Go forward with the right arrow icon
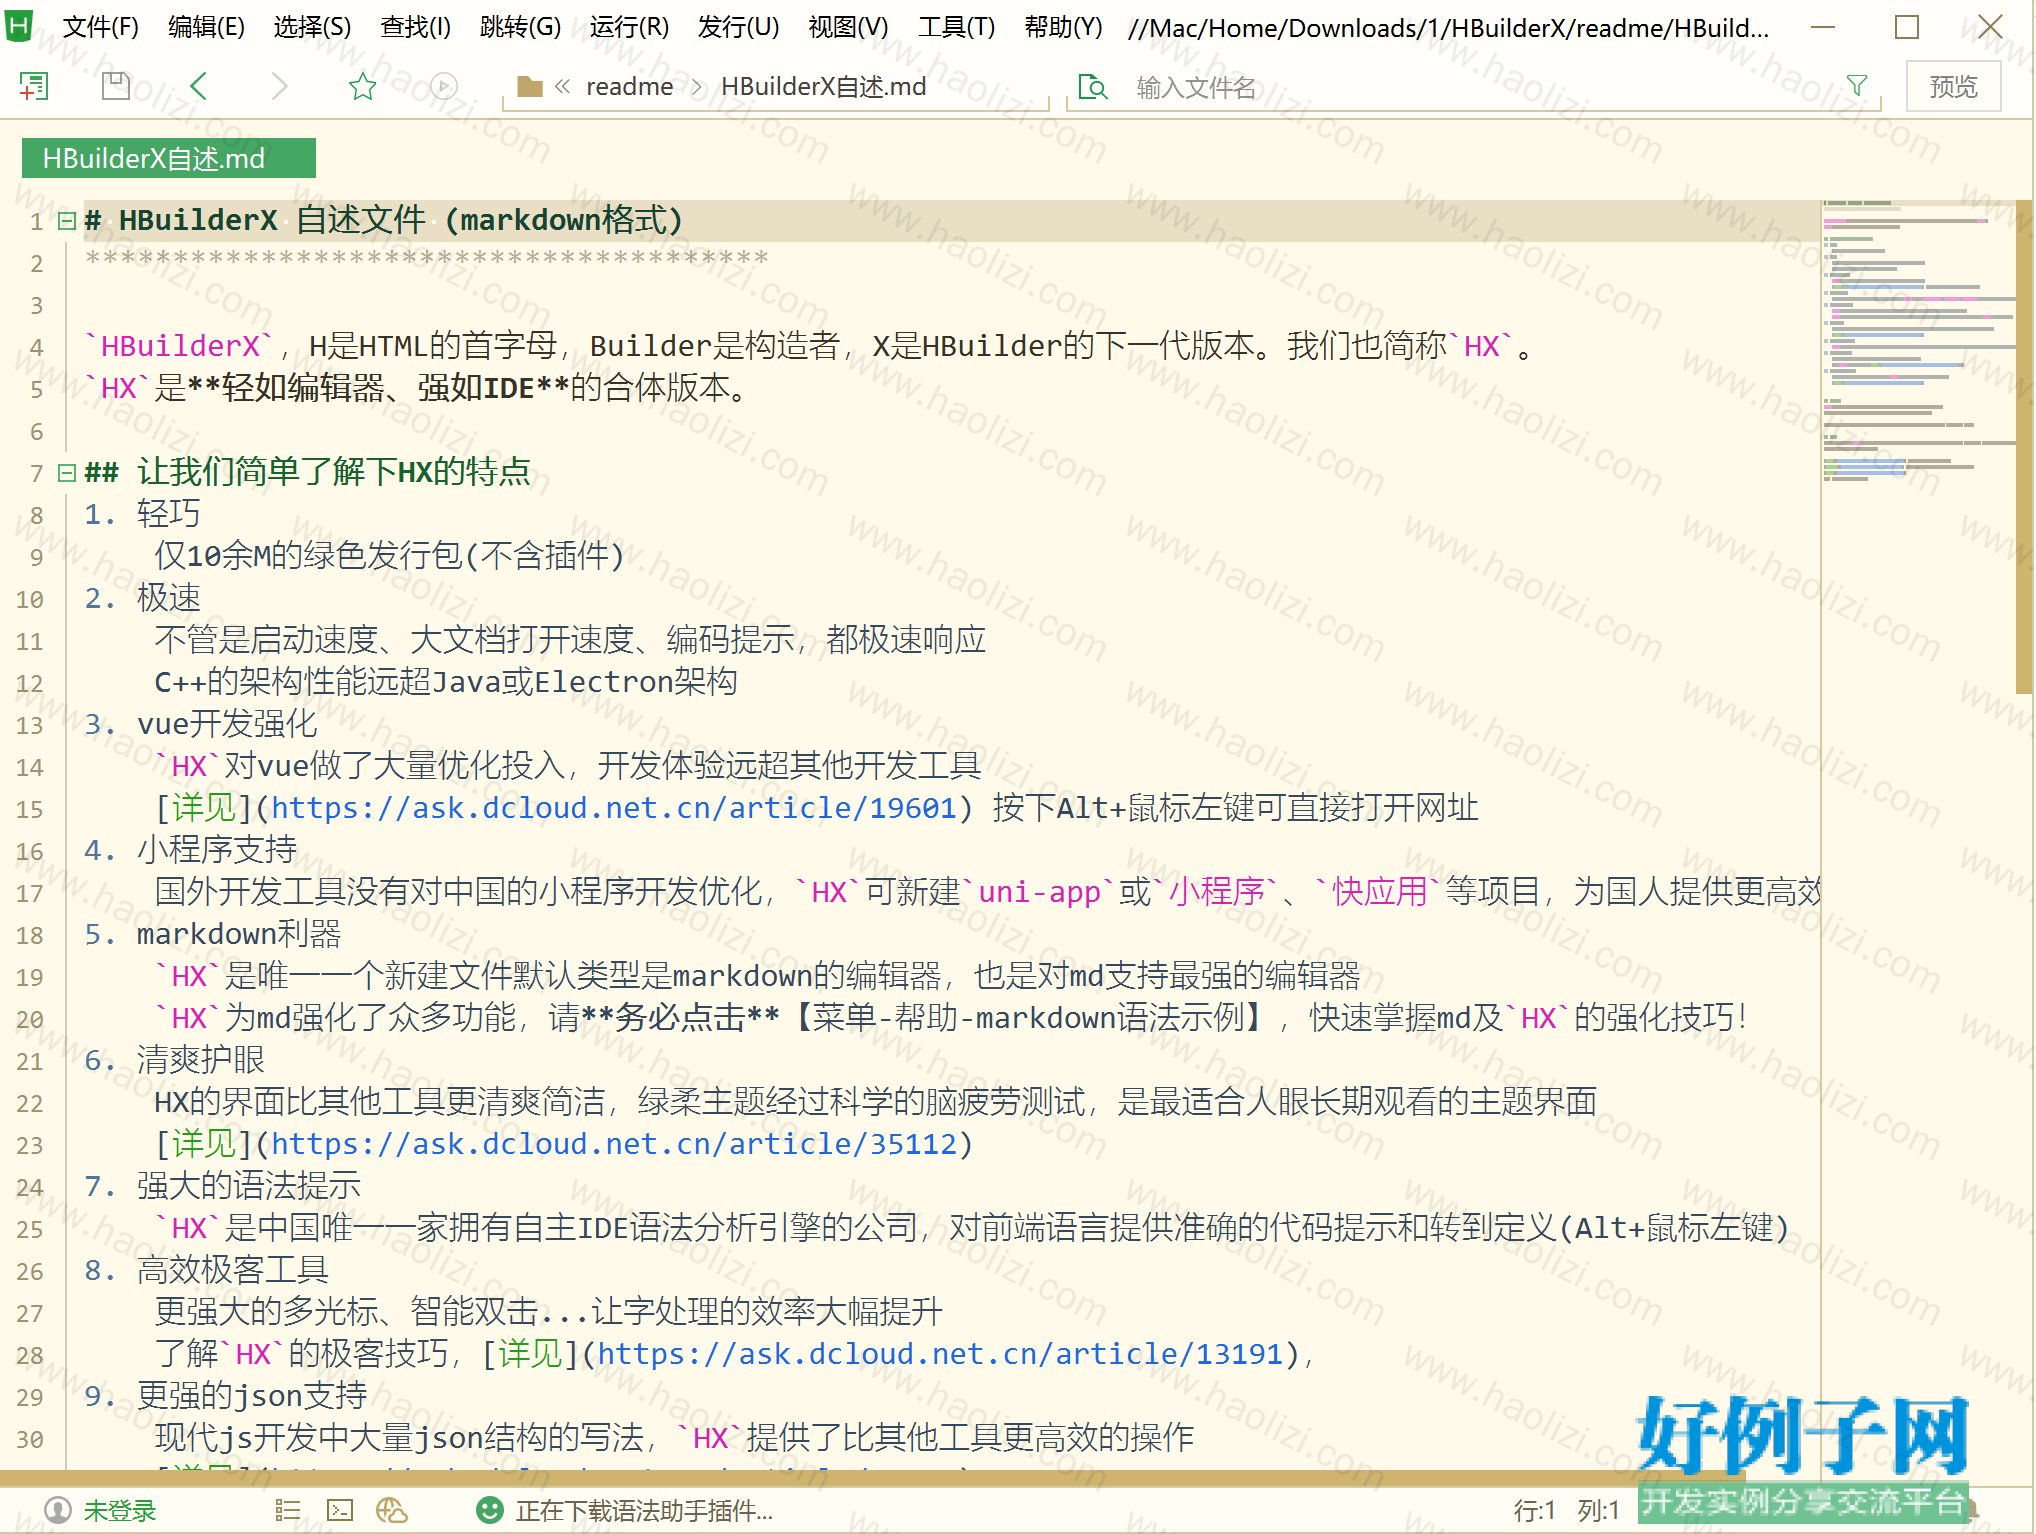 pos(280,87)
